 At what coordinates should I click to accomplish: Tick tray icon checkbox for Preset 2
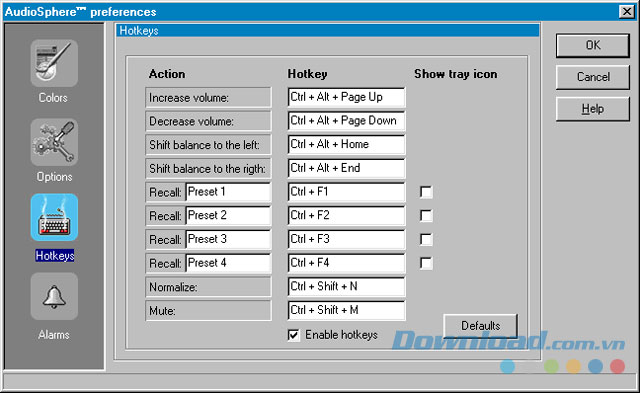pos(426,215)
